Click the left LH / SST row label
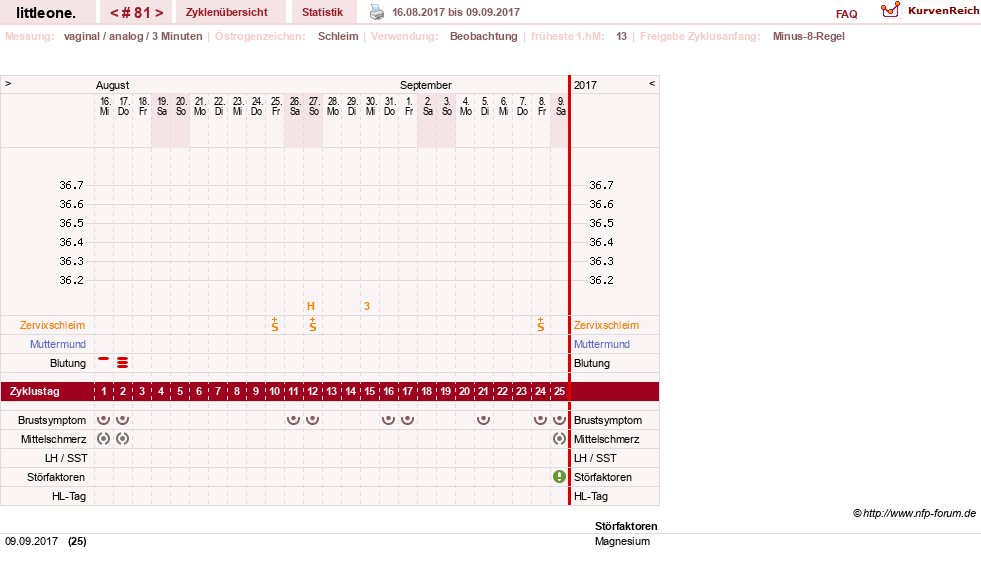The height and width of the screenshot is (565, 981). coord(66,458)
